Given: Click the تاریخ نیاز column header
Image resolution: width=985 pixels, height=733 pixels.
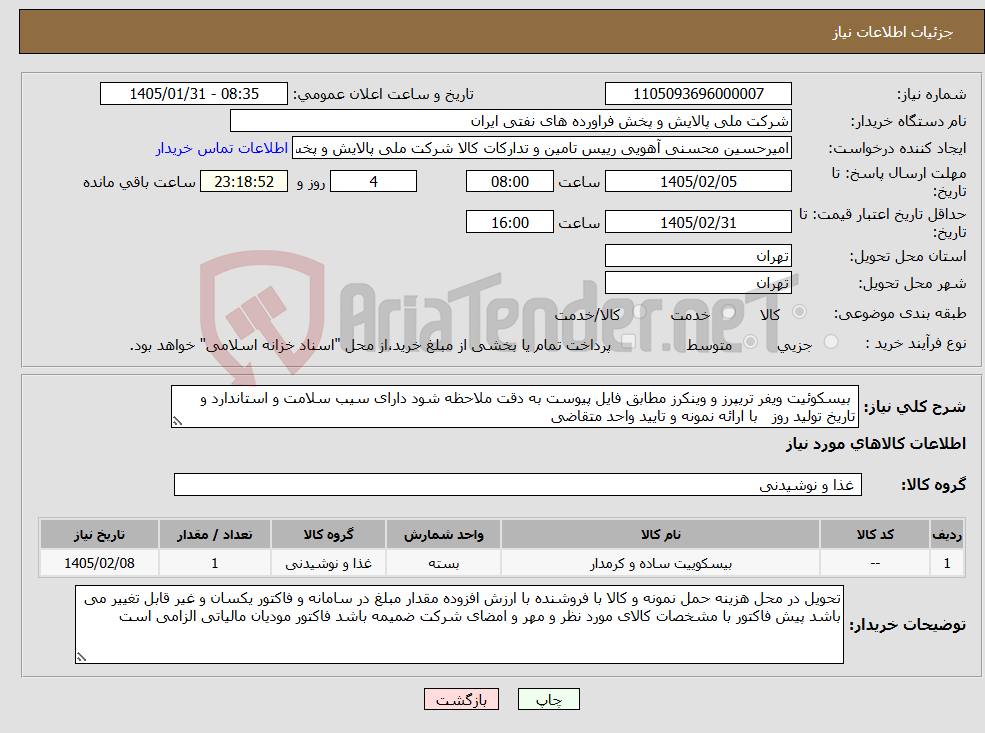Looking at the screenshot, I should coord(99,535).
